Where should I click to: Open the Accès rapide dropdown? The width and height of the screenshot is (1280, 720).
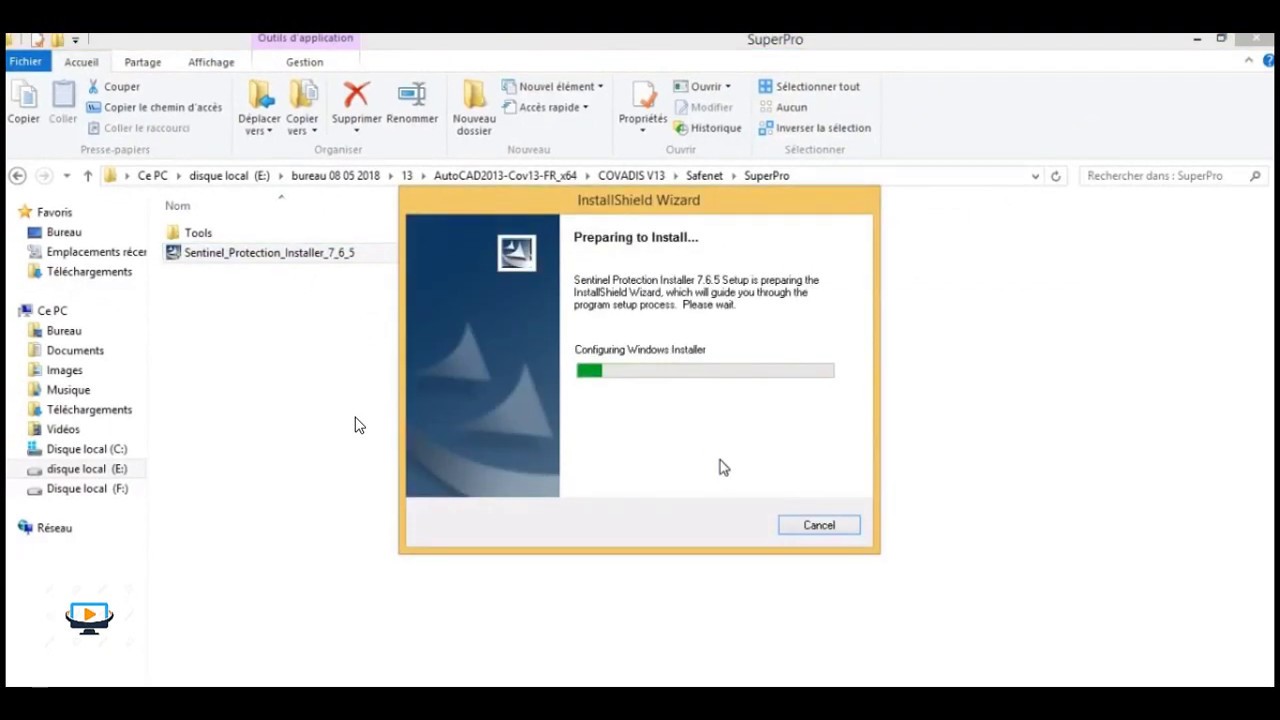click(545, 107)
